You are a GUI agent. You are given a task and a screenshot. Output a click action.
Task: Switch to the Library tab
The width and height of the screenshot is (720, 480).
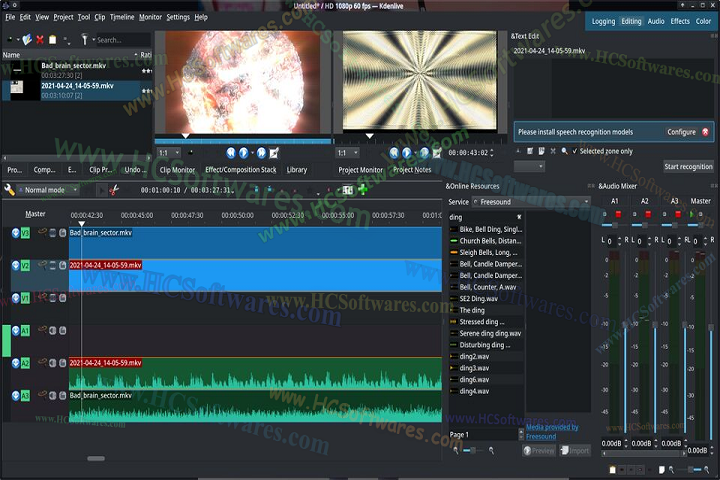coord(297,169)
